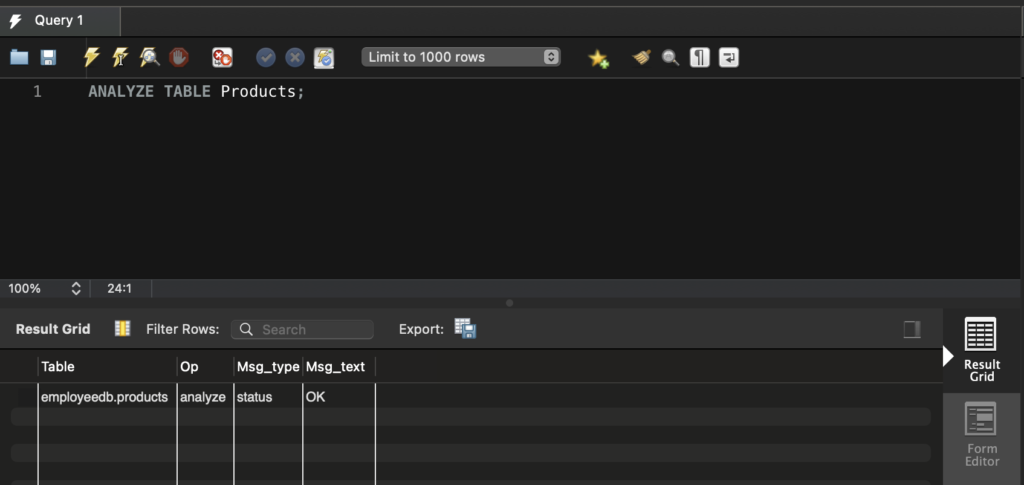Export the result set to a file
1024x485 pixels.
pyautogui.click(x=465, y=329)
